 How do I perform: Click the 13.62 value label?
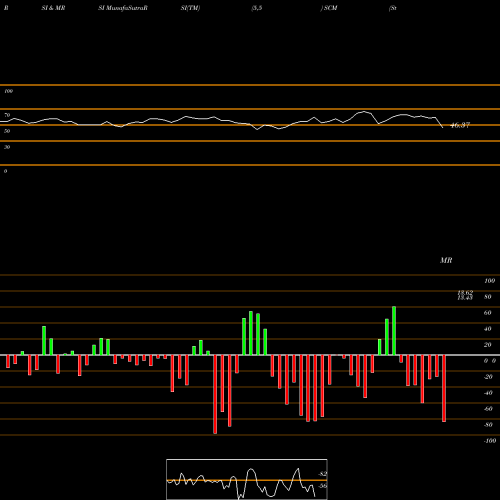point(465,293)
